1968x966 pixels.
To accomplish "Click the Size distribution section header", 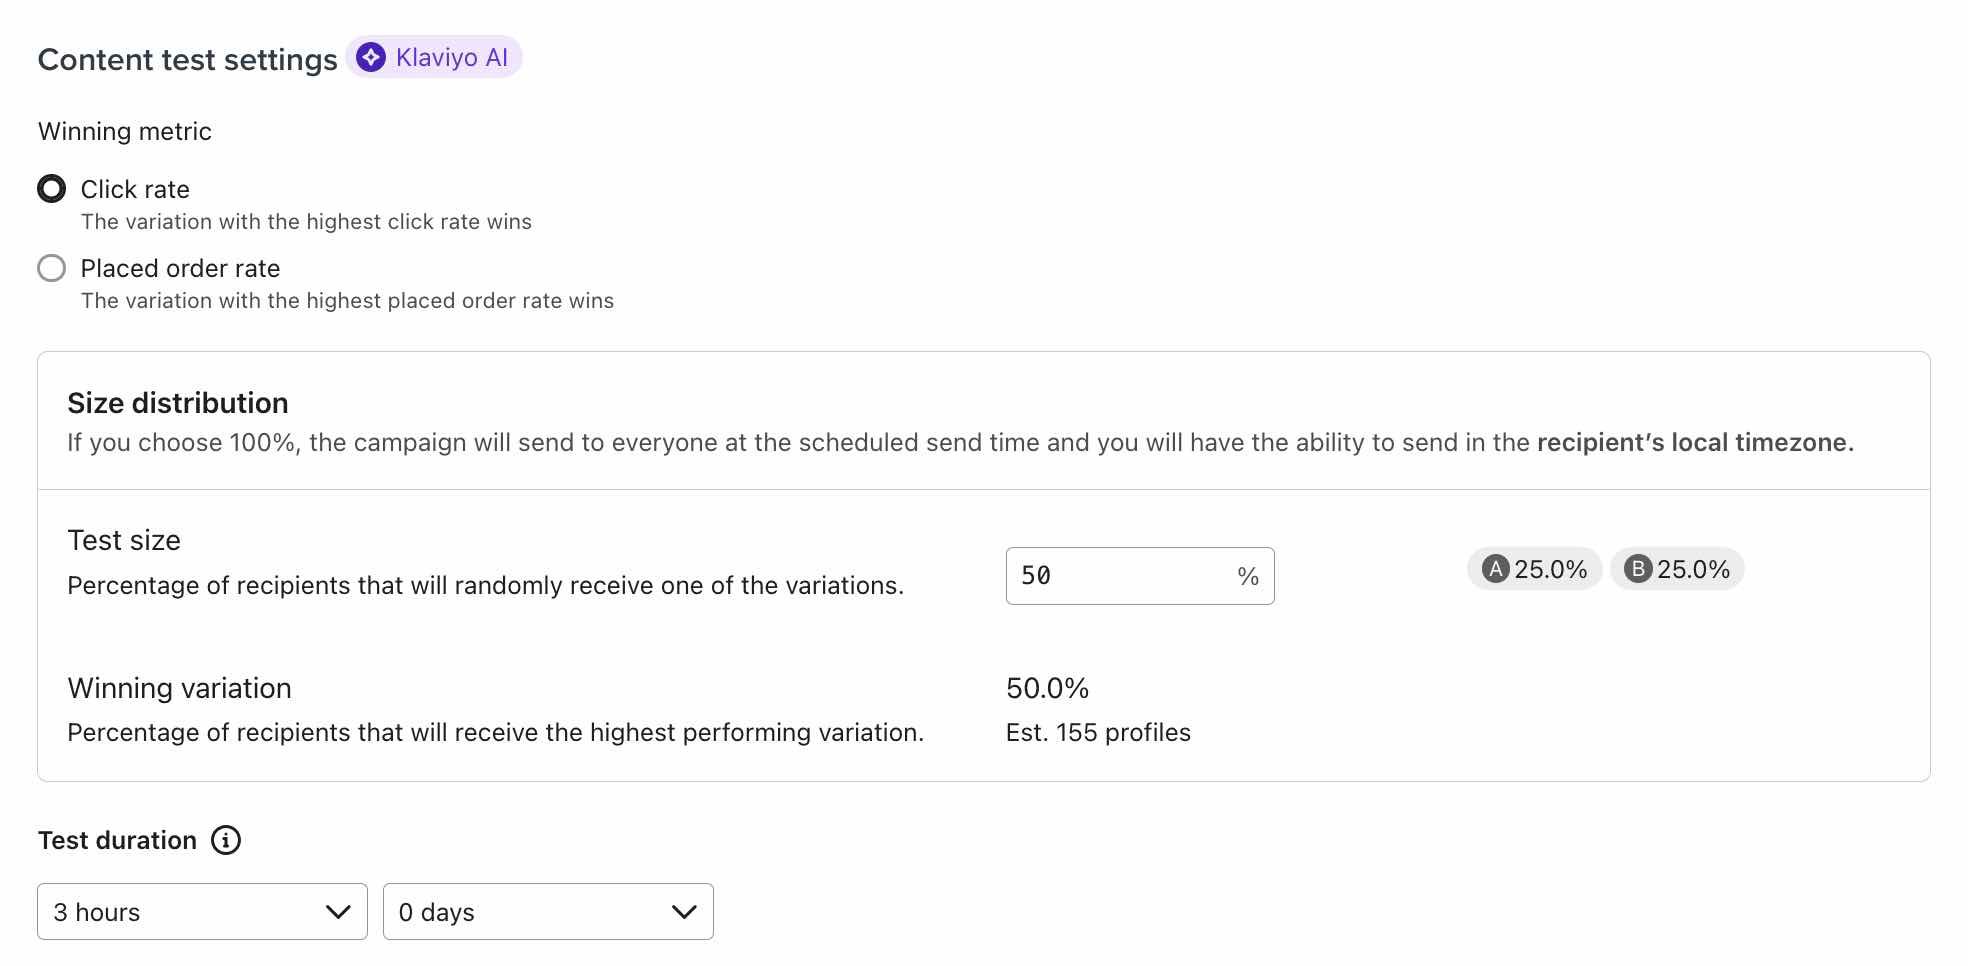I will pyautogui.click(x=177, y=403).
